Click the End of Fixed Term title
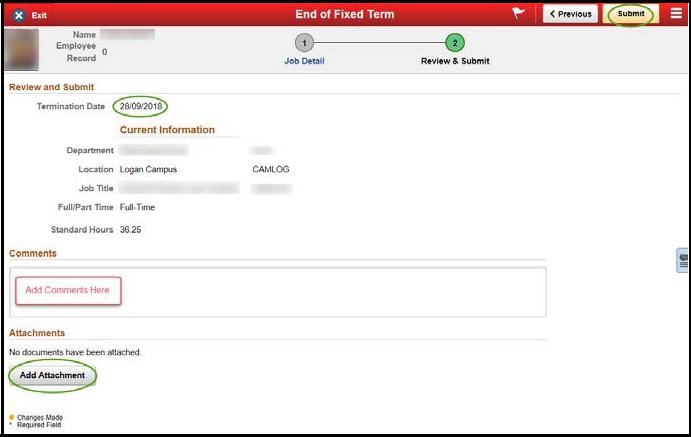The width and height of the screenshot is (691, 437). click(x=345, y=14)
